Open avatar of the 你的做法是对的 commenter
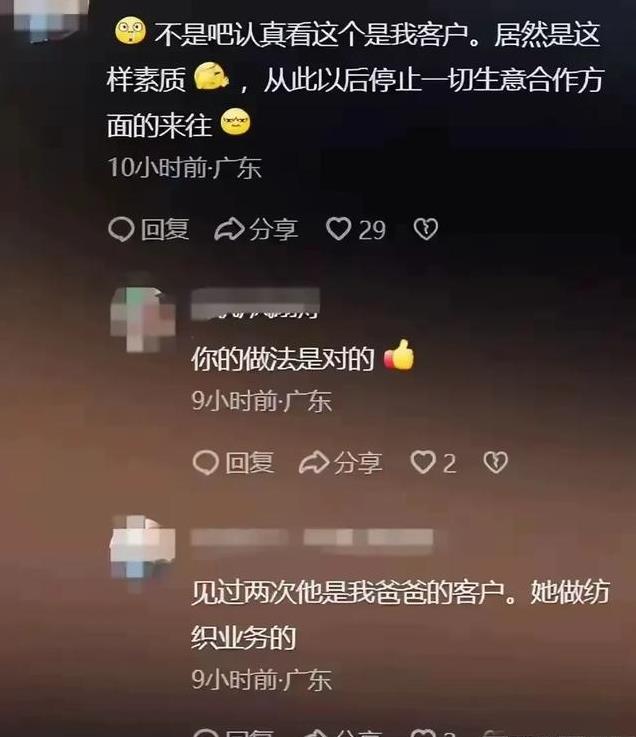This screenshot has height=737, width=636. click(x=143, y=319)
